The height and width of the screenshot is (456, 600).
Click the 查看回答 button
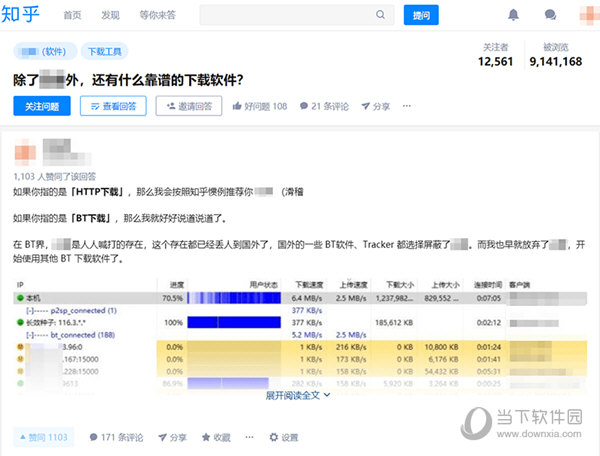coord(113,106)
